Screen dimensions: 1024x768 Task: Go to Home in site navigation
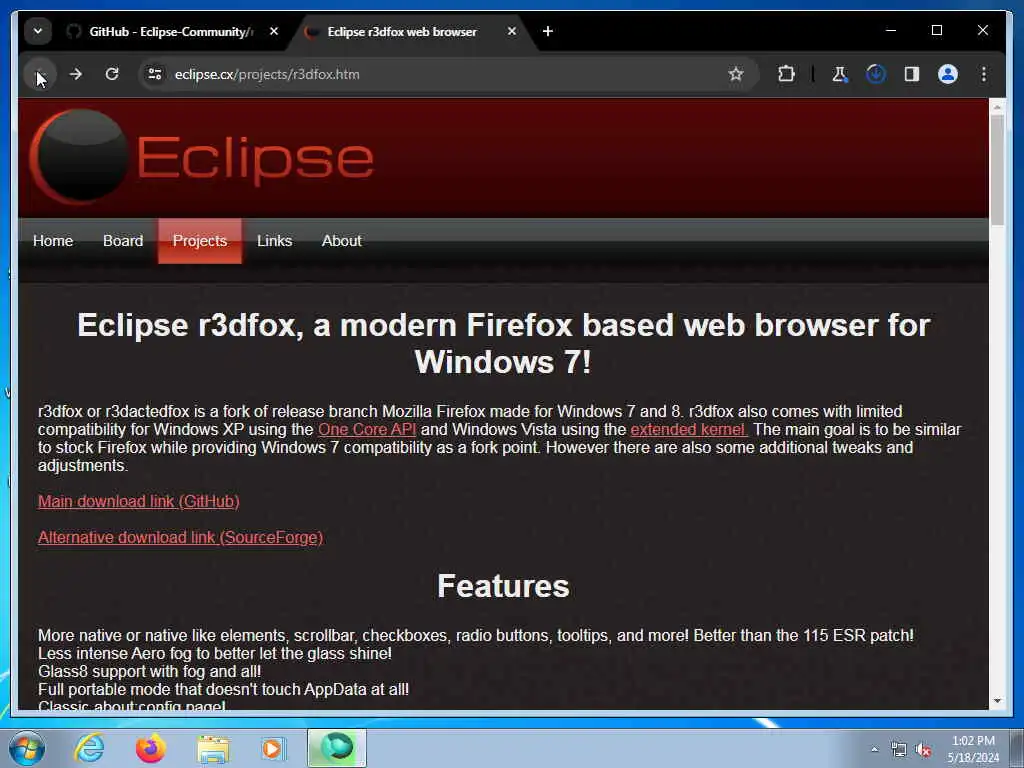point(53,241)
